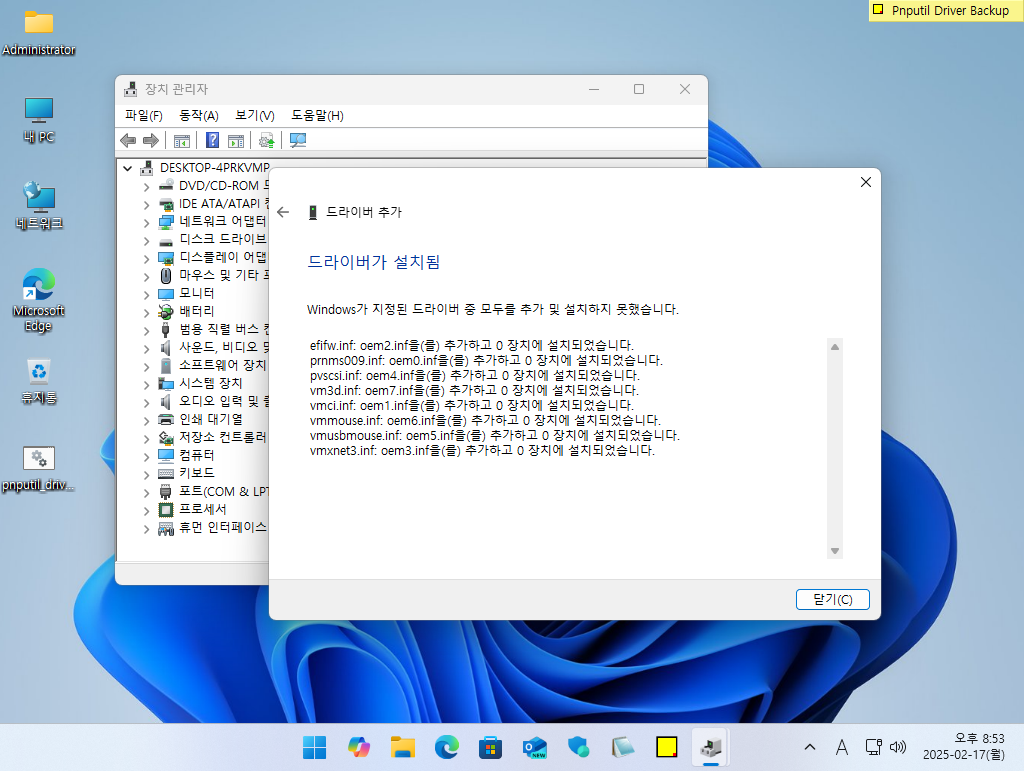Click the Device Manager taskbar icon
Viewport: 1024px width, 771px height.
711,747
